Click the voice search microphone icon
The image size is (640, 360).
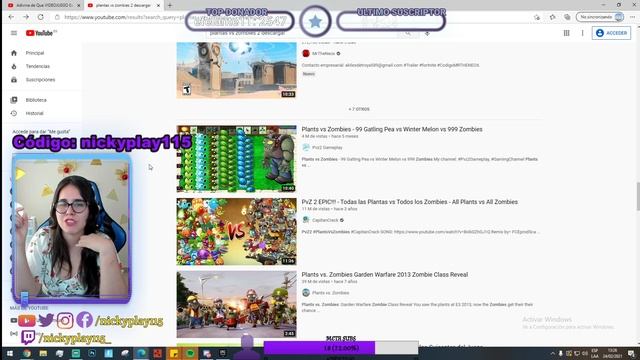coord(427,34)
